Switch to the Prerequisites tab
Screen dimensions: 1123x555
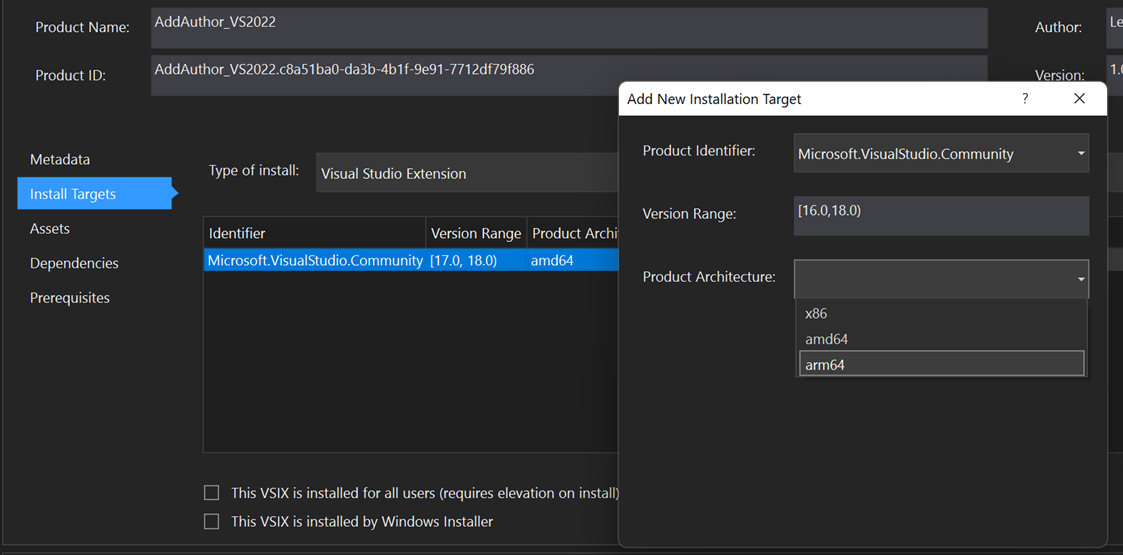click(70, 298)
